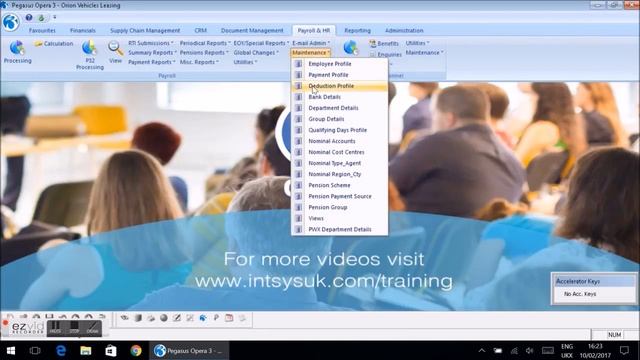Expand E-mail Admin dropdown
This screenshot has width=640, height=360.
point(311,43)
